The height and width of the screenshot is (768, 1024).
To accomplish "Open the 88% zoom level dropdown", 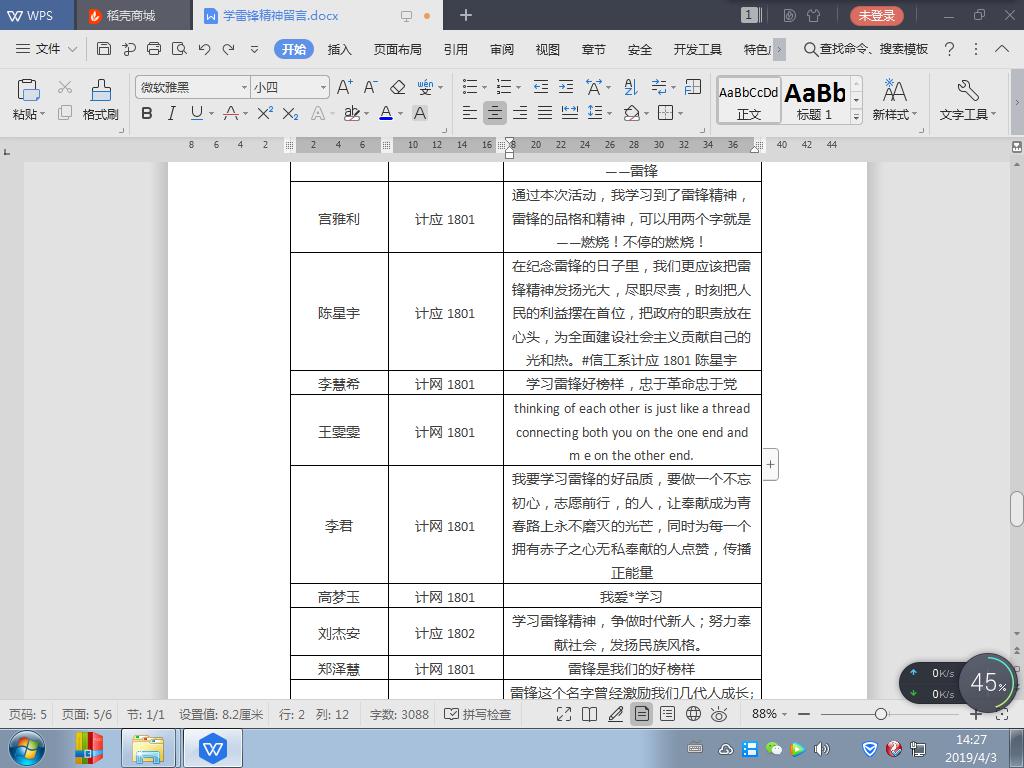I will 770,714.
